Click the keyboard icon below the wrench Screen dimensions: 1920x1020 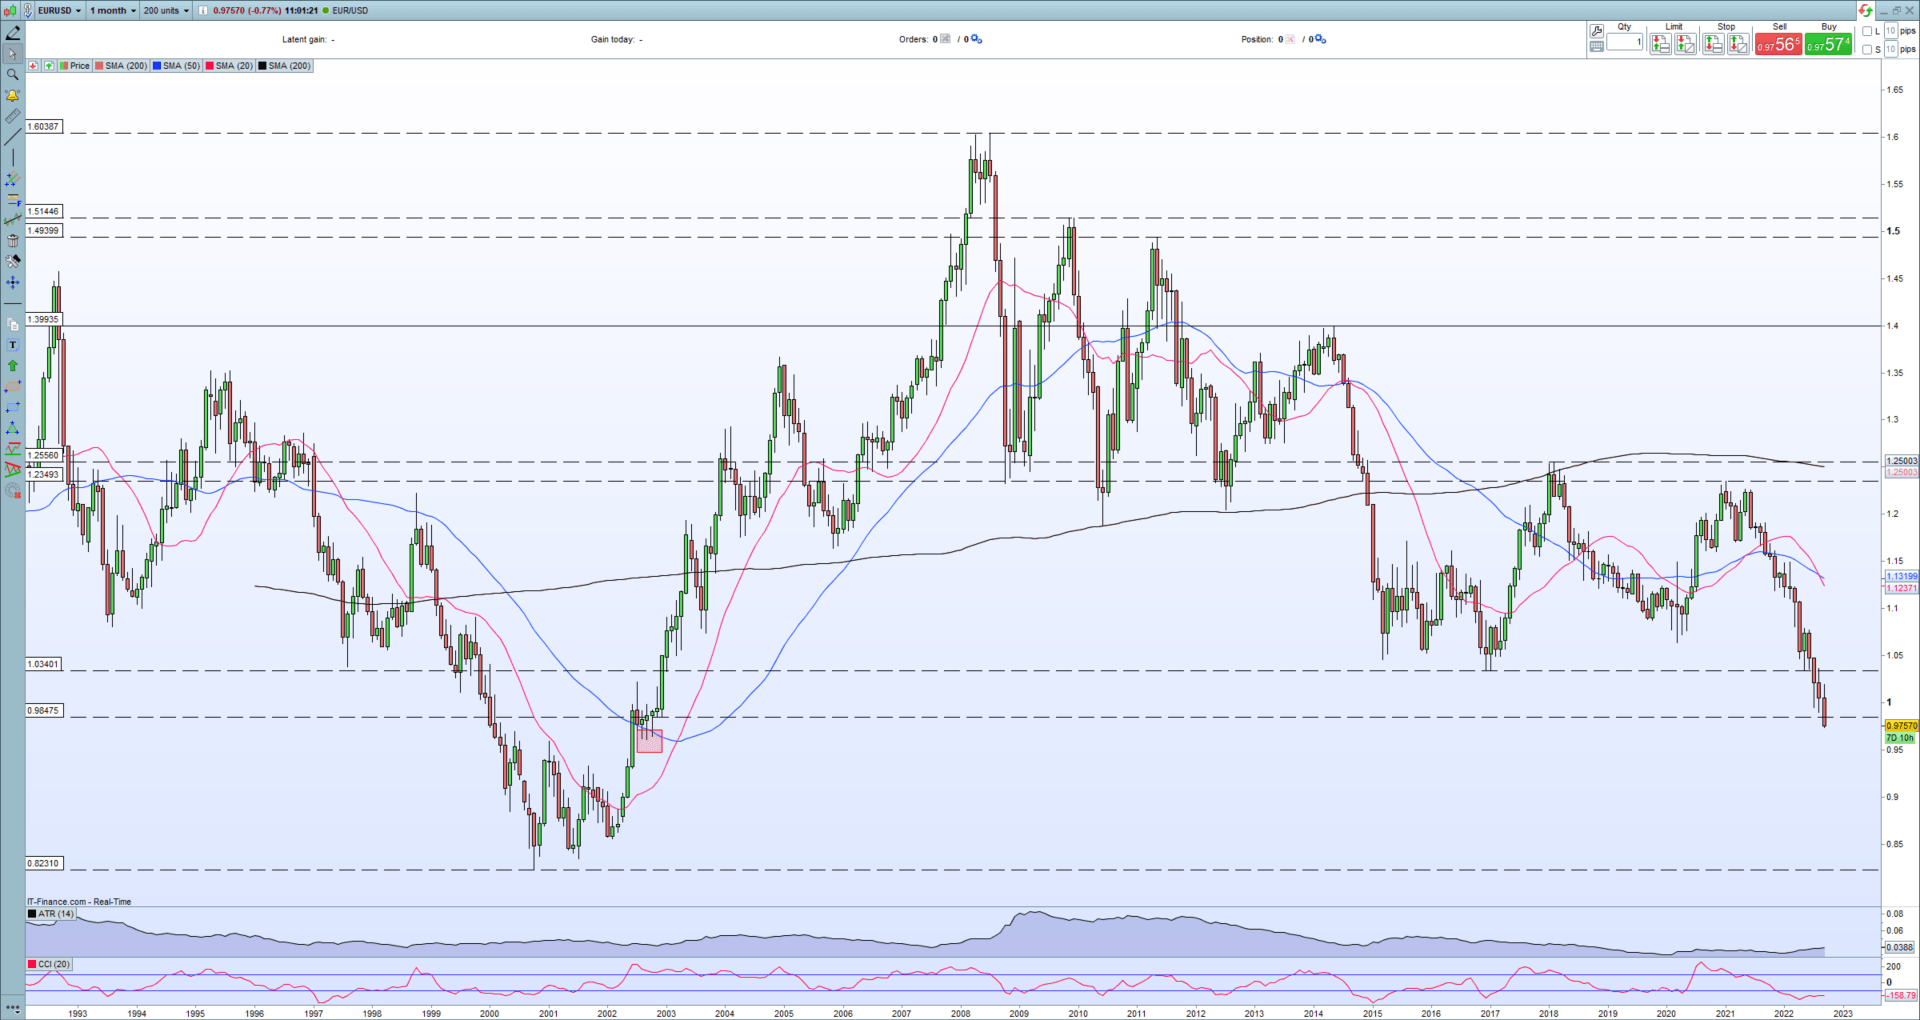[1597, 46]
